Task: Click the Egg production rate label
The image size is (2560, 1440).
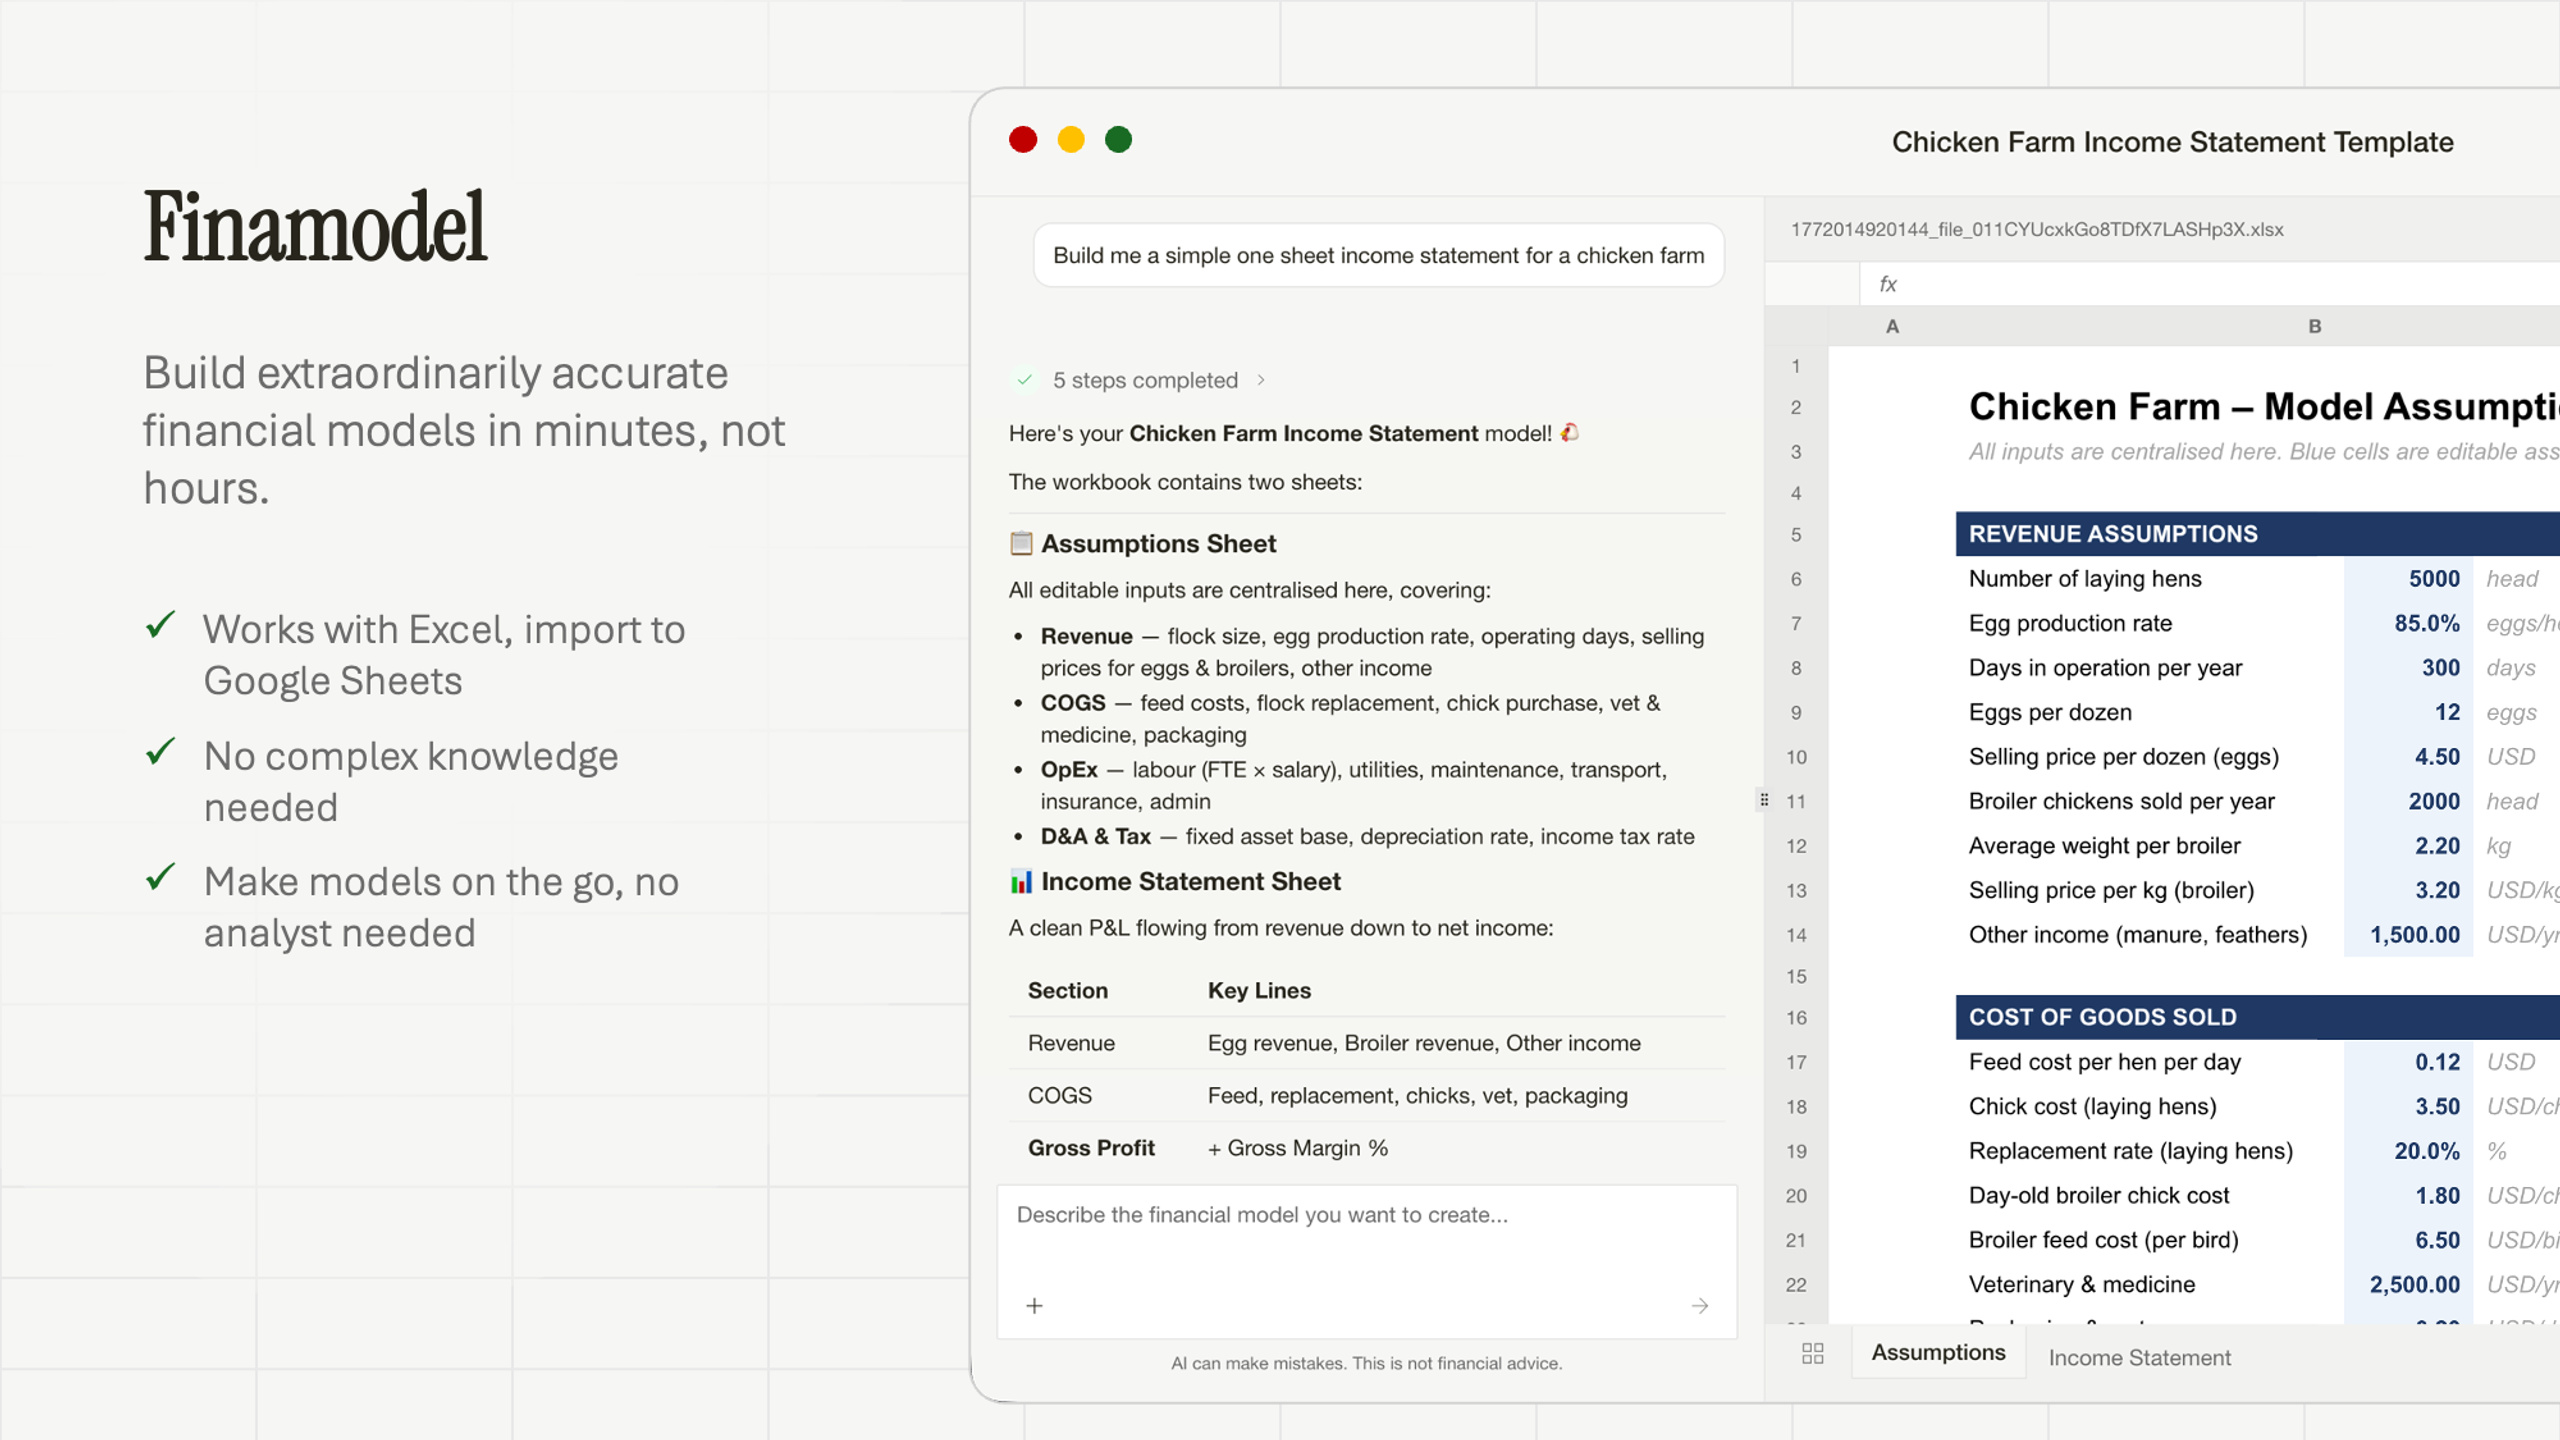Action: click(x=2070, y=623)
